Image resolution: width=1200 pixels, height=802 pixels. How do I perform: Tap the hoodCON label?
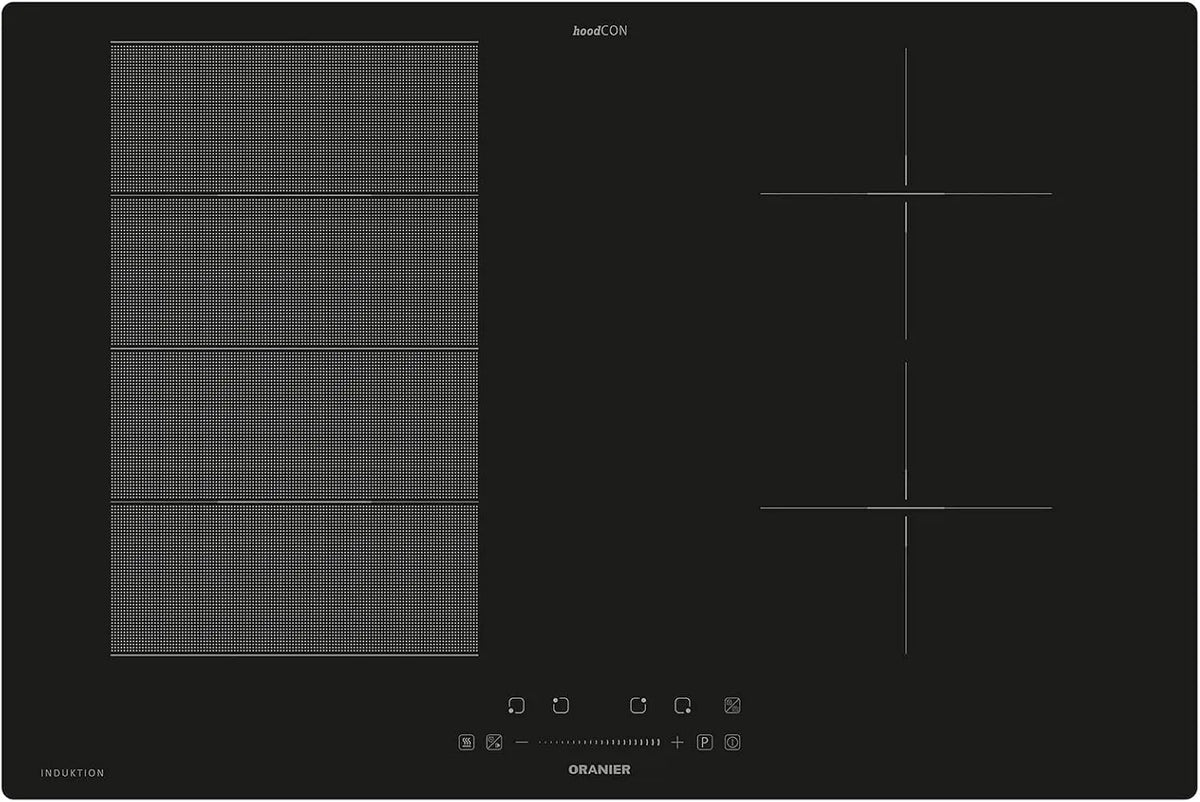pyautogui.click(x=600, y=31)
